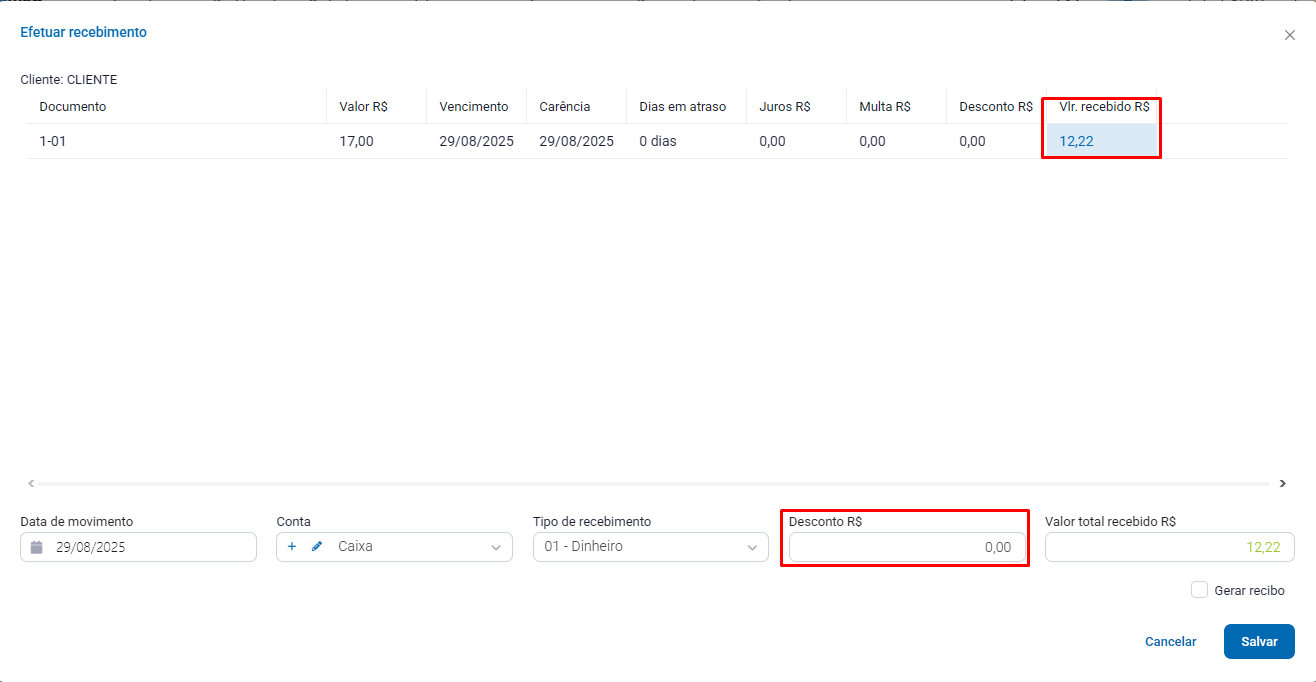
Task: Click the Dias em atraso column header
Action: click(682, 107)
